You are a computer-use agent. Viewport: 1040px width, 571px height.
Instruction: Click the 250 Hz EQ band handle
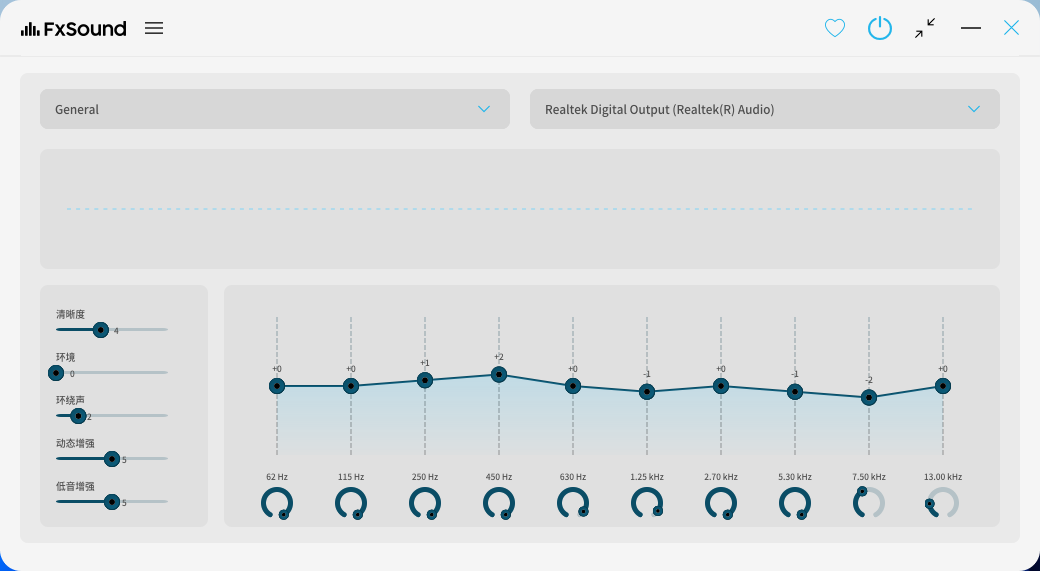tap(425, 380)
